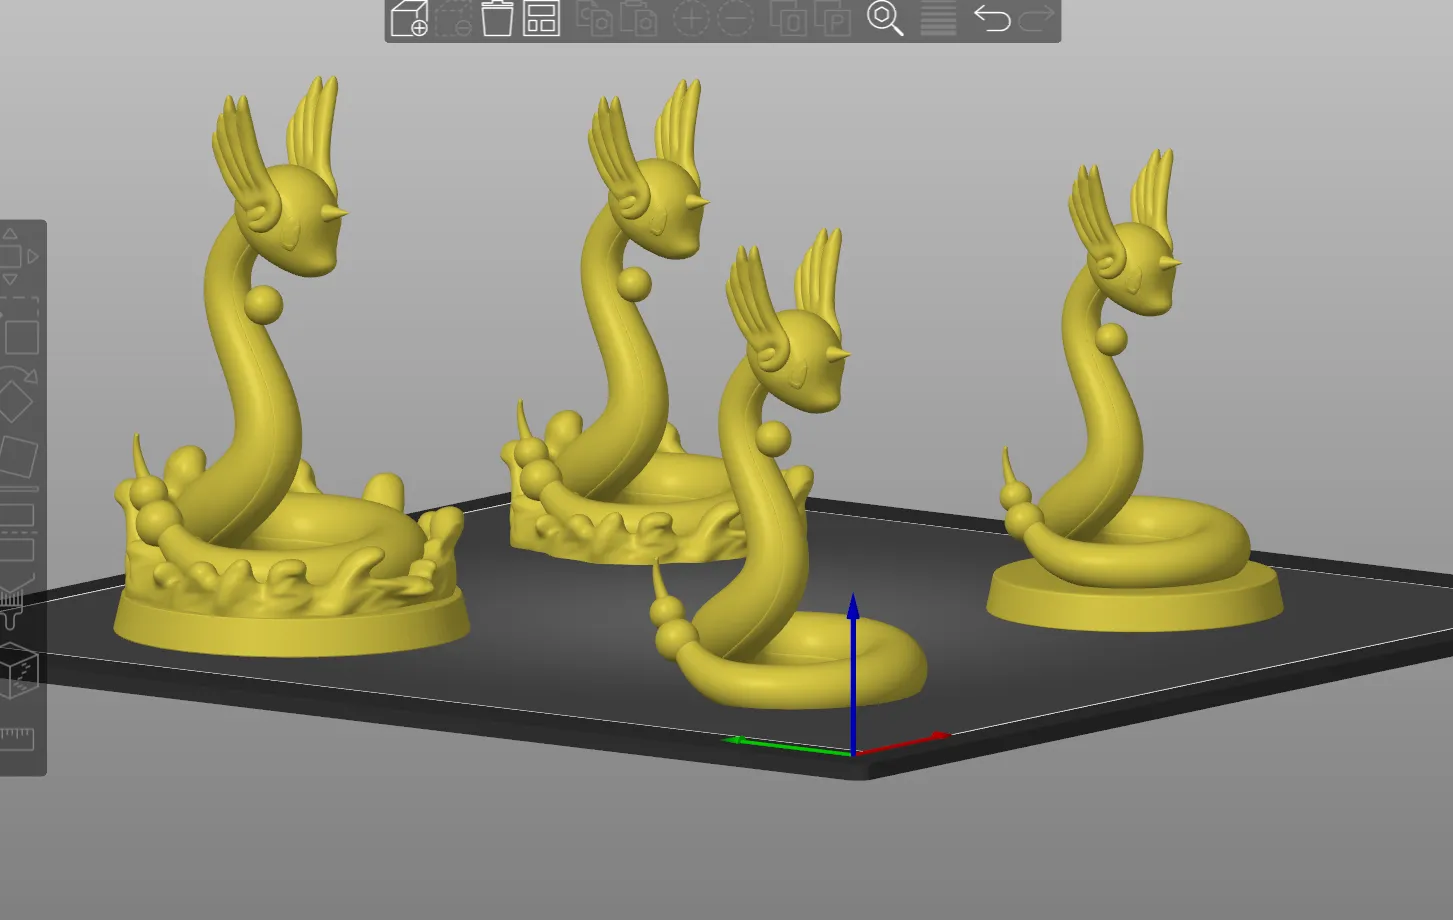The height and width of the screenshot is (920, 1453).
Task: Open the Search magnifier tool
Action: (885, 18)
